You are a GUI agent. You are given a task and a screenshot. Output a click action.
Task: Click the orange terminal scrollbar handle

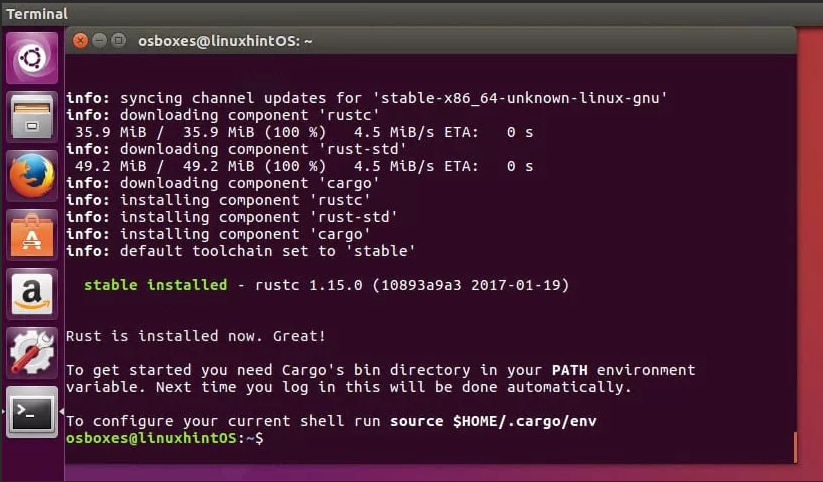(795, 447)
